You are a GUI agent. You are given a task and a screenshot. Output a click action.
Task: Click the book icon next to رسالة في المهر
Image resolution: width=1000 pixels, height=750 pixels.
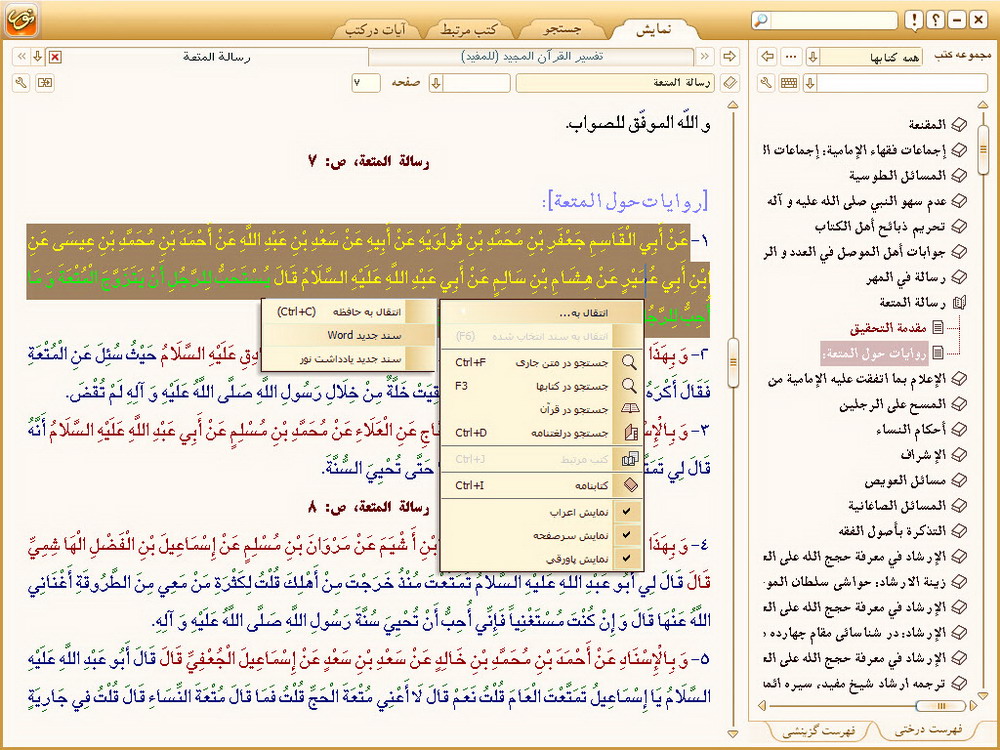[959, 277]
